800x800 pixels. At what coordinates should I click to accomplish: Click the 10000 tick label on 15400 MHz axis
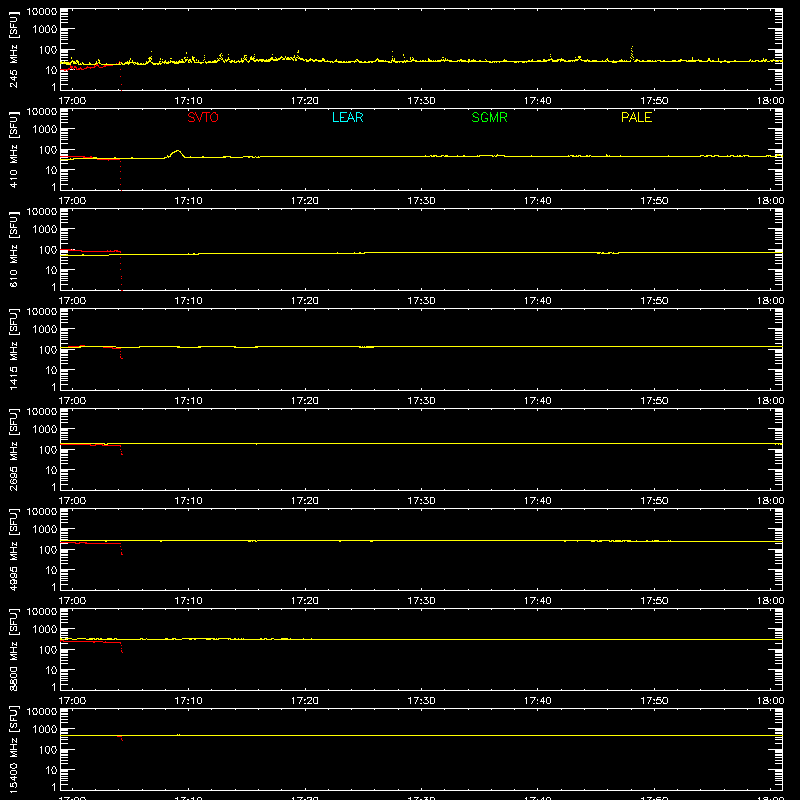(42, 711)
